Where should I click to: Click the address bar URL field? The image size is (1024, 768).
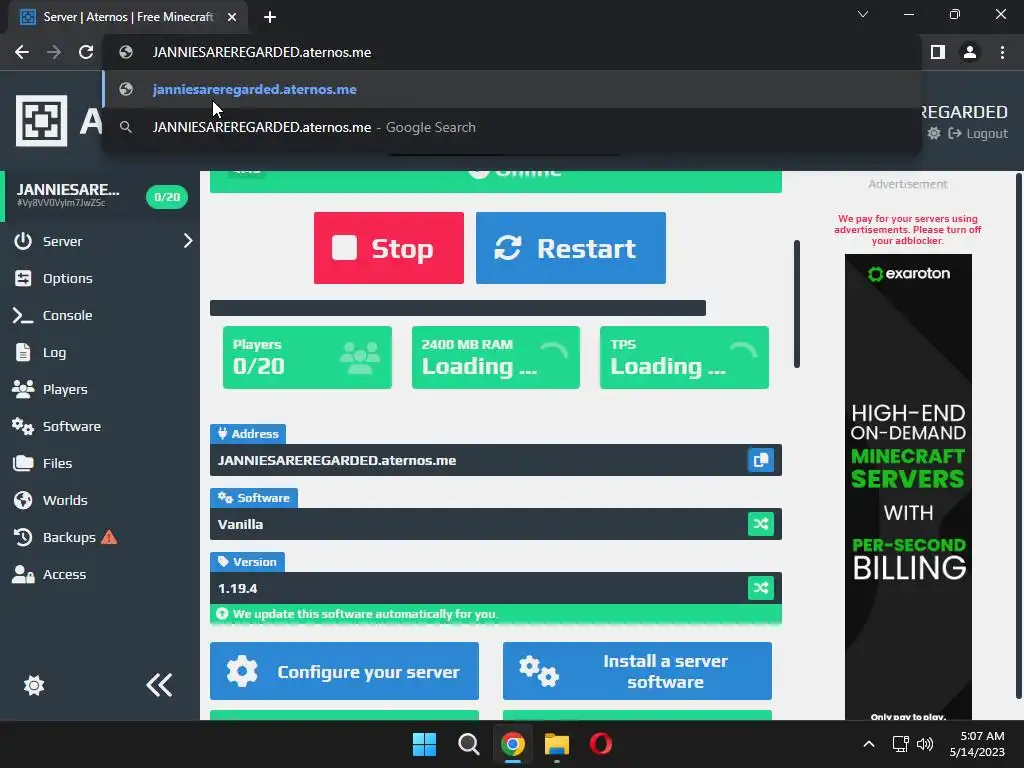(x=511, y=52)
